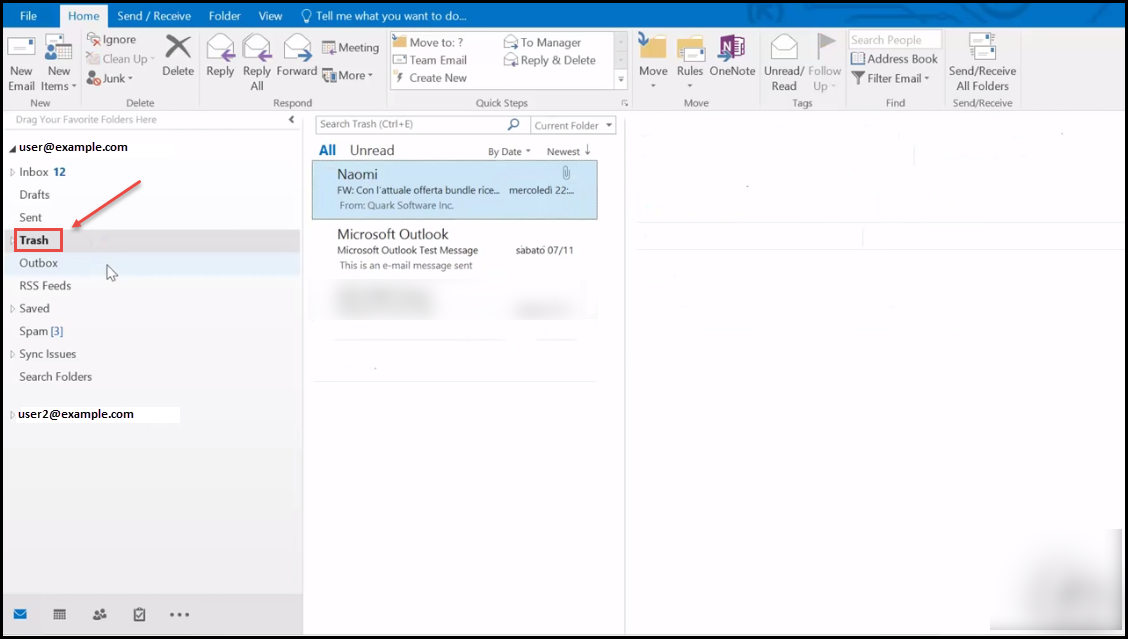Click the Reply All icon
Image resolution: width=1128 pixels, height=639 pixels.
coord(257,48)
